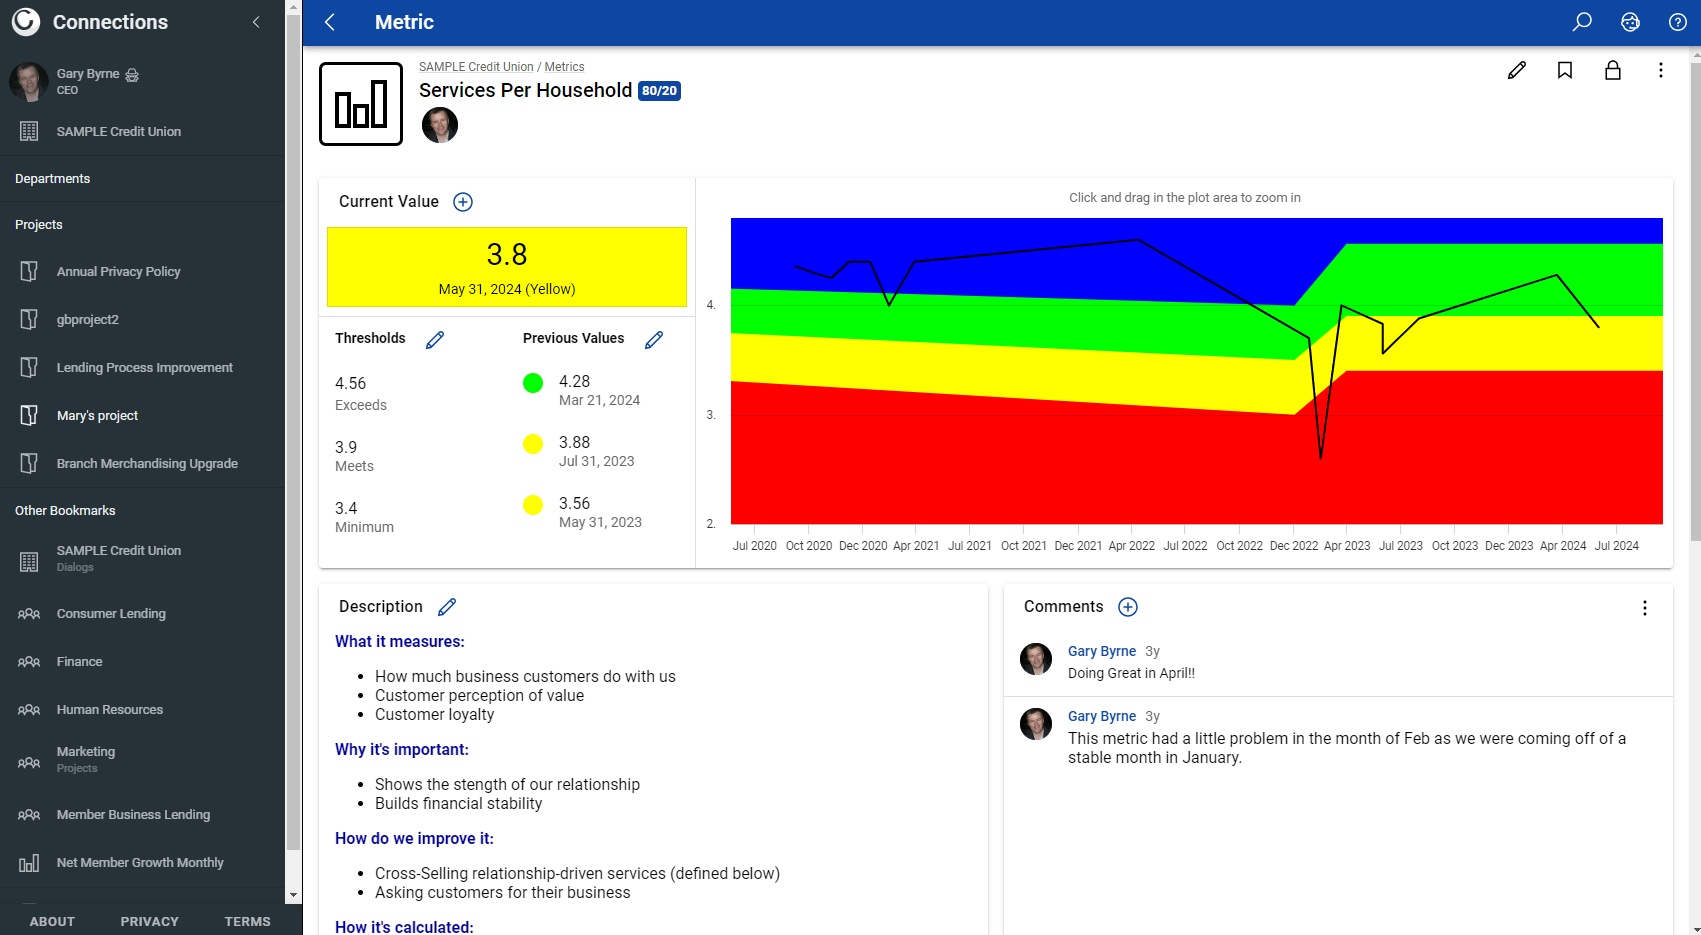Click the sidebar vertical scrollbar
Viewport: 1701px width, 935px height.
click(x=293, y=430)
